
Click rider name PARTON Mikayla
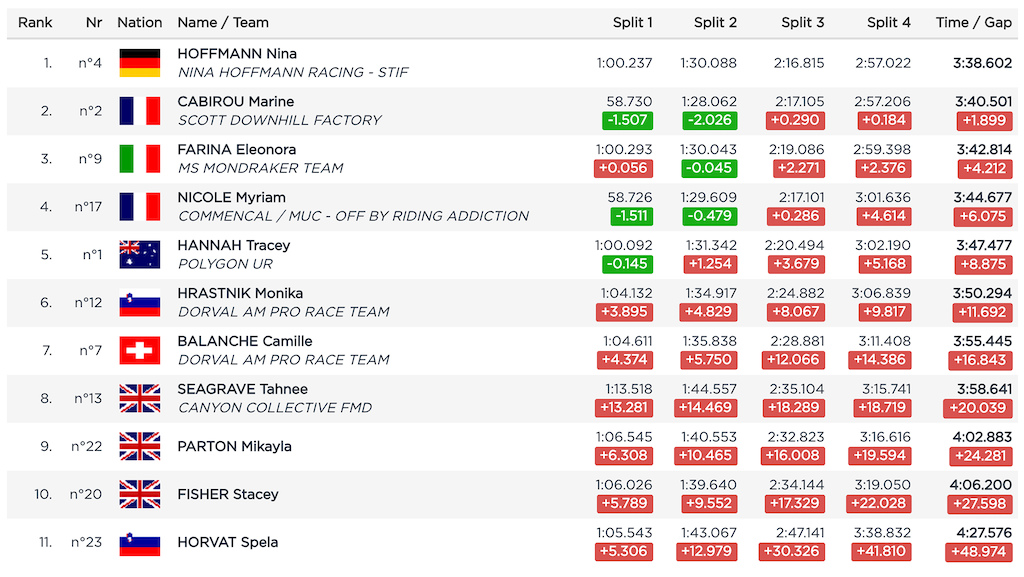coord(234,446)
